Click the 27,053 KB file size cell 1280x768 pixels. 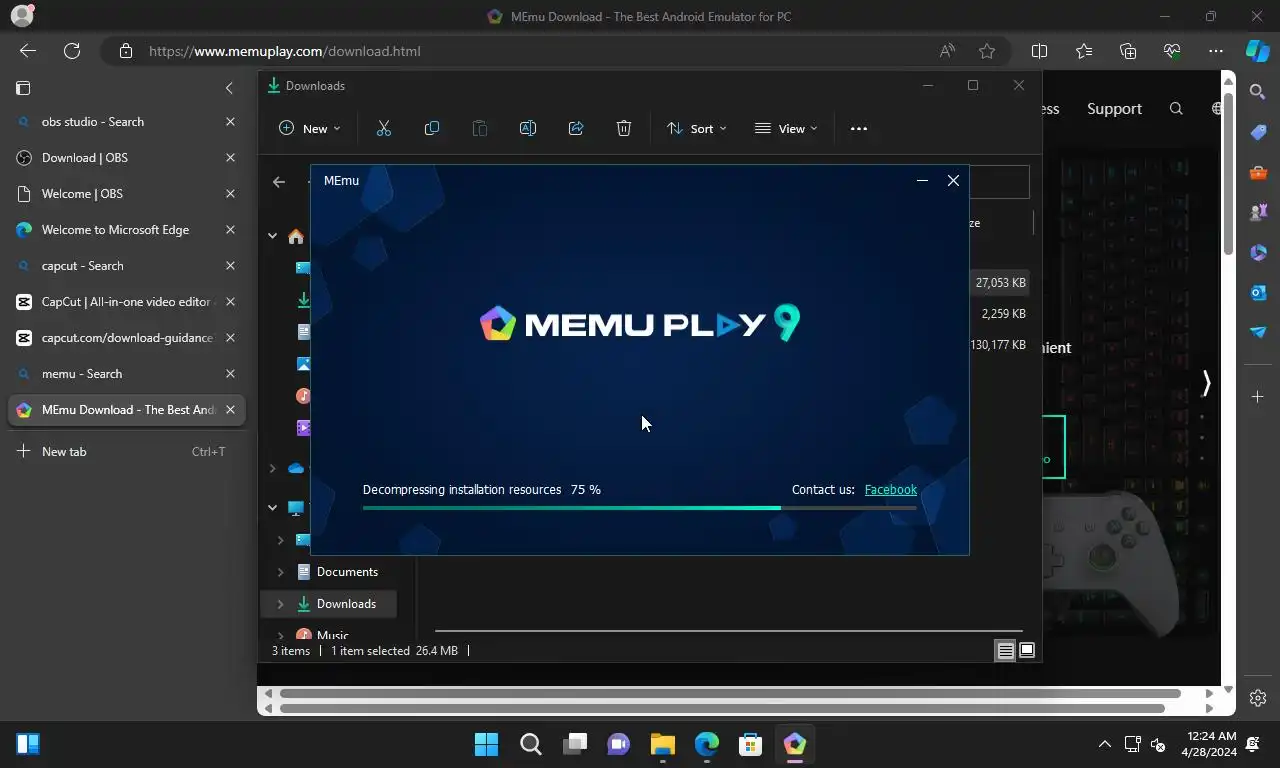click(1000, 283)
